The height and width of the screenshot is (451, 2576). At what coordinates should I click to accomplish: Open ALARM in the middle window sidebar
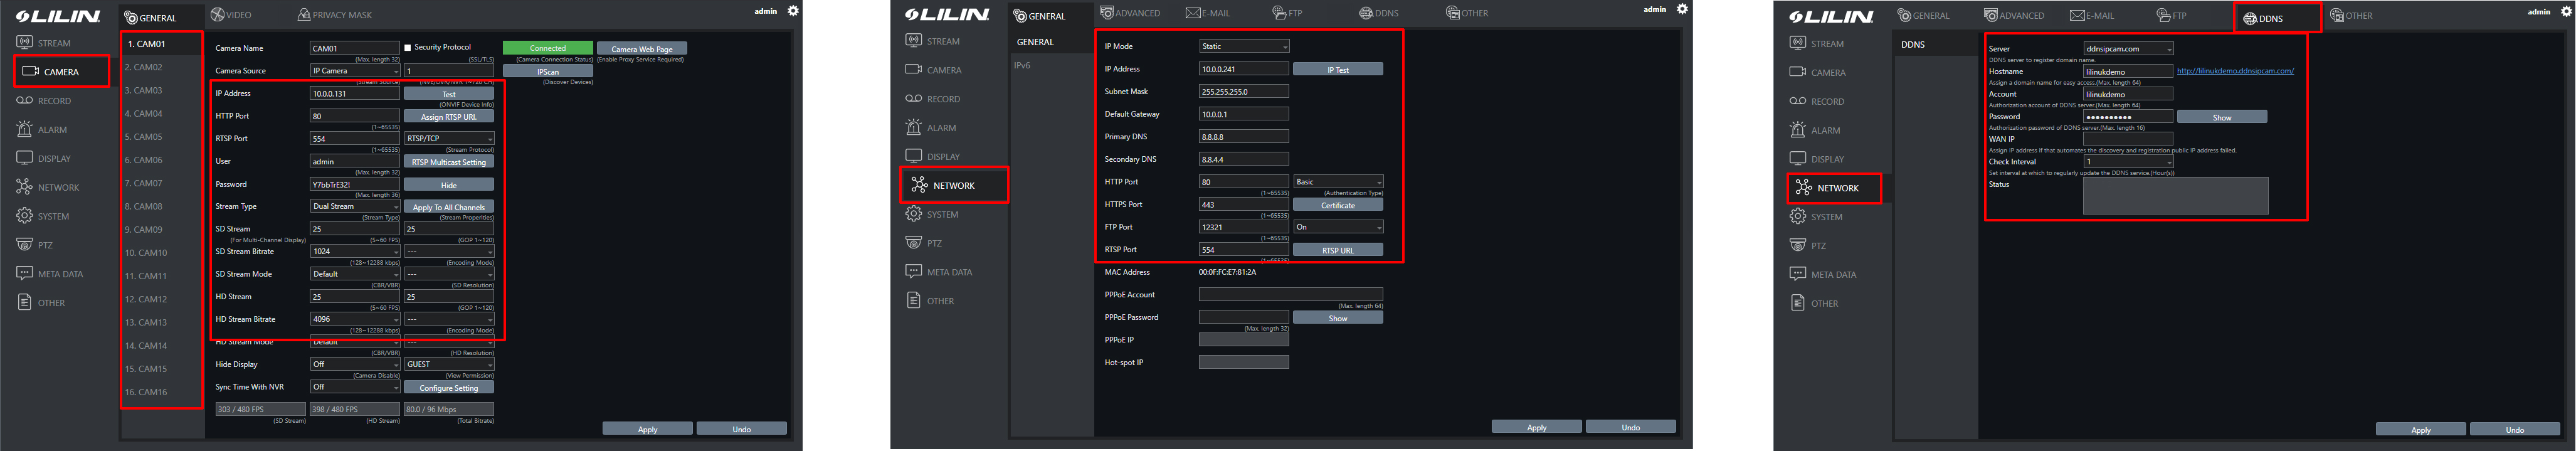tap(931, 128)
